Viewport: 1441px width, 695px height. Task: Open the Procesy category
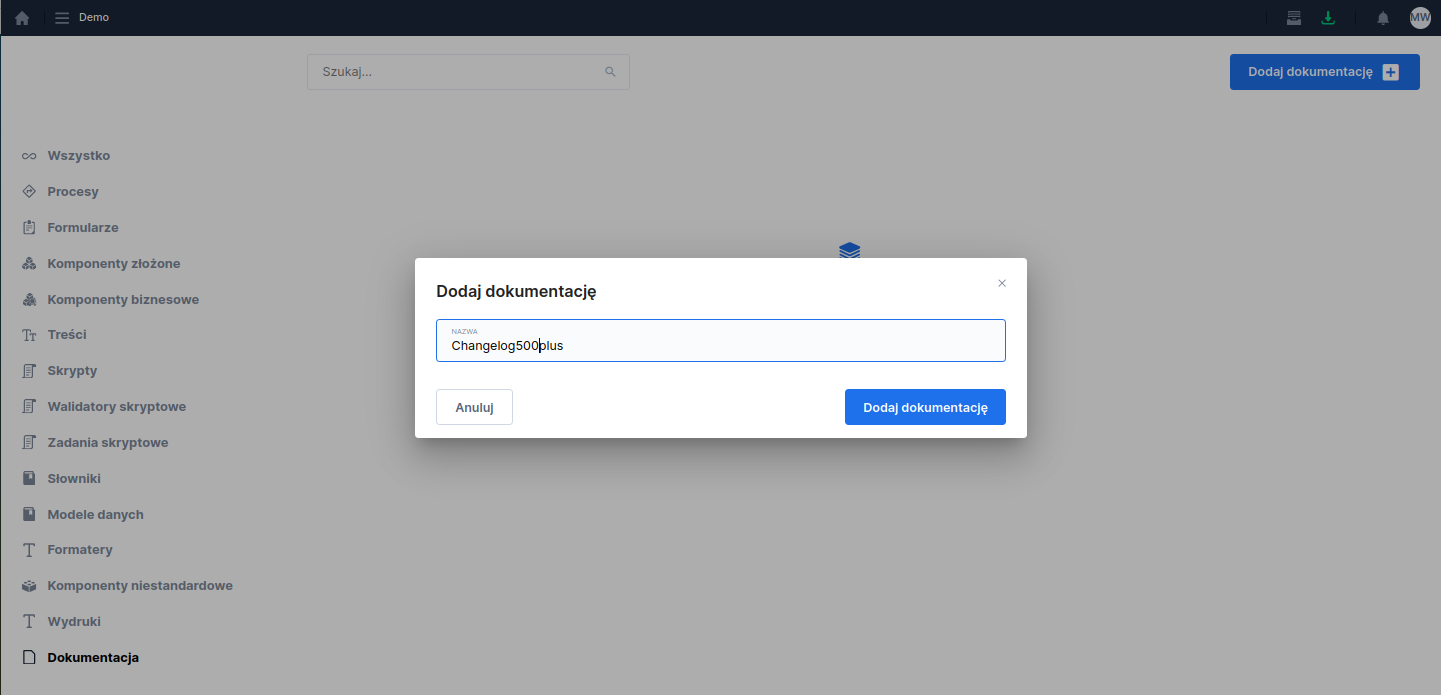click(x=73, y=192)
